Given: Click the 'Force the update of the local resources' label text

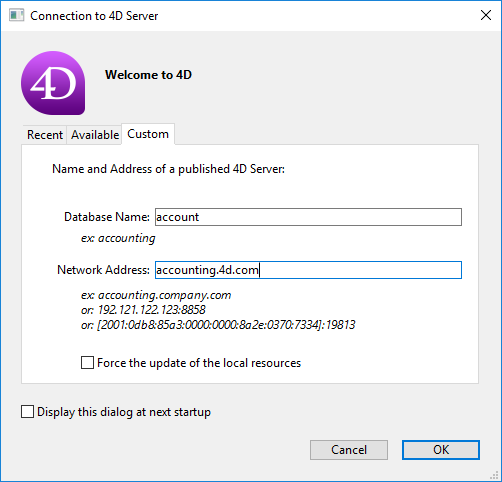Looking at the screenshot, I should (199, 363).
